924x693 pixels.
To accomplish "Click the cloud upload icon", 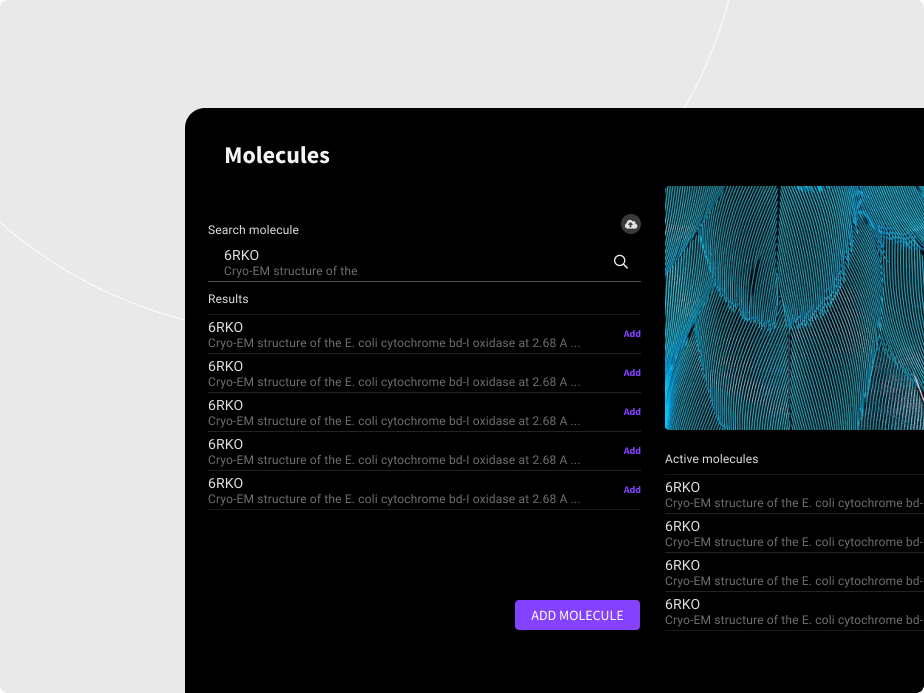I will tap(631, 225).
